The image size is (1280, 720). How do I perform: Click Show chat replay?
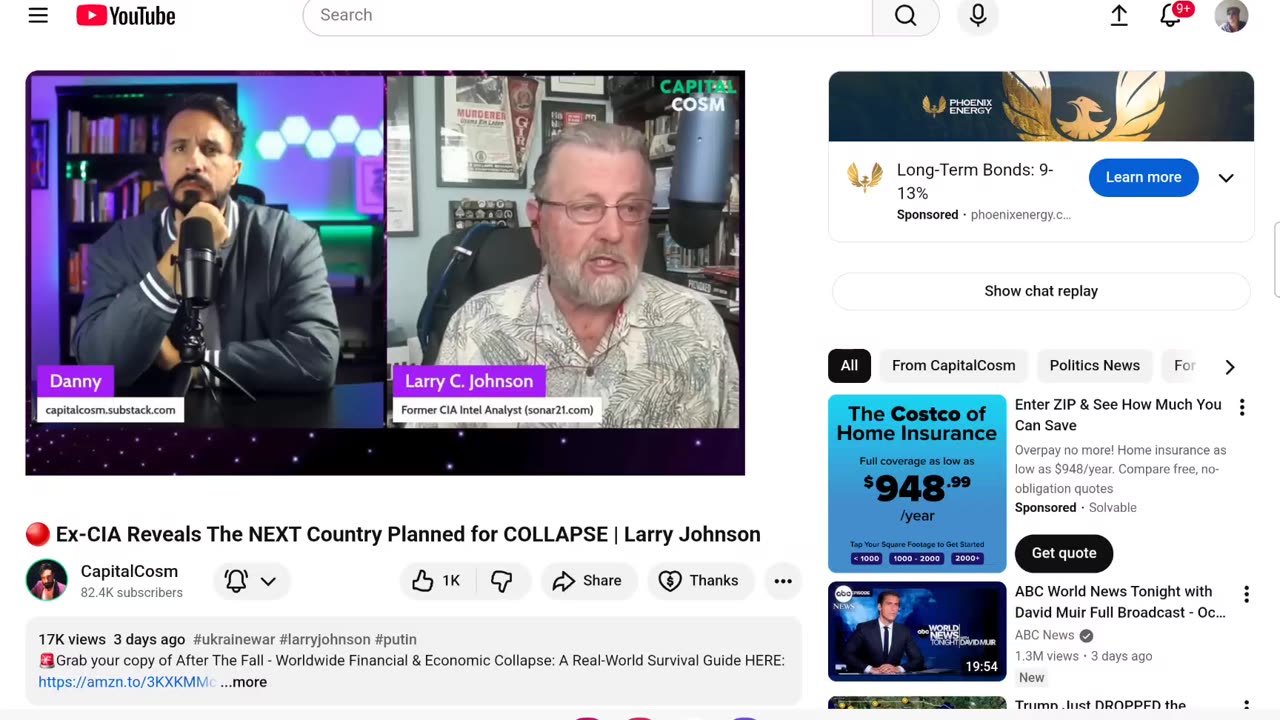tap(1041, 291)
